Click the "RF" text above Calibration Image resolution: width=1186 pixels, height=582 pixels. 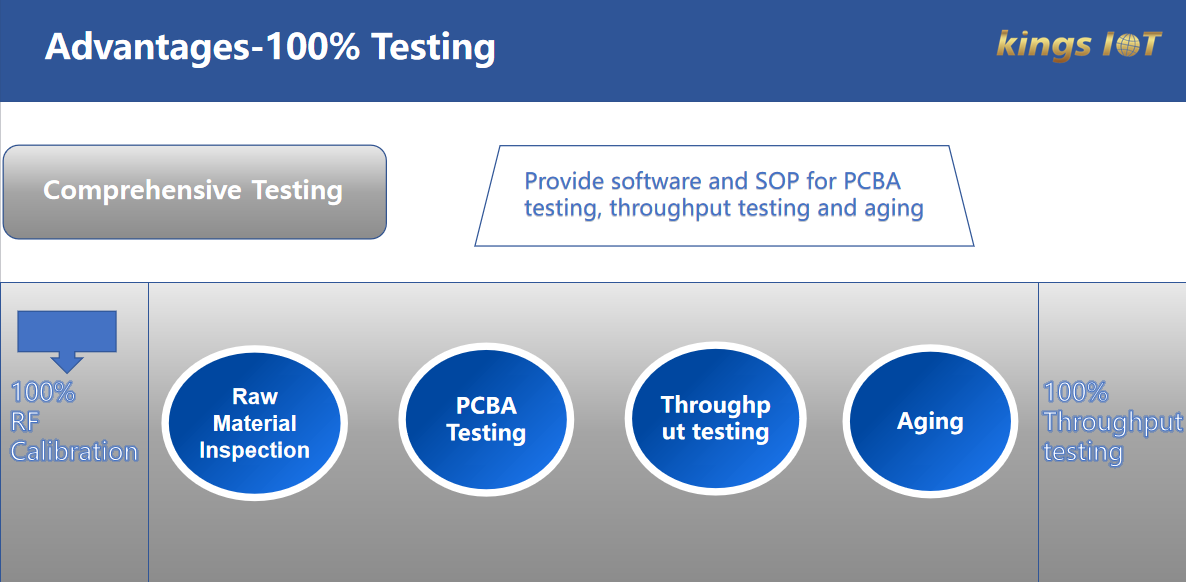(24, 422)
